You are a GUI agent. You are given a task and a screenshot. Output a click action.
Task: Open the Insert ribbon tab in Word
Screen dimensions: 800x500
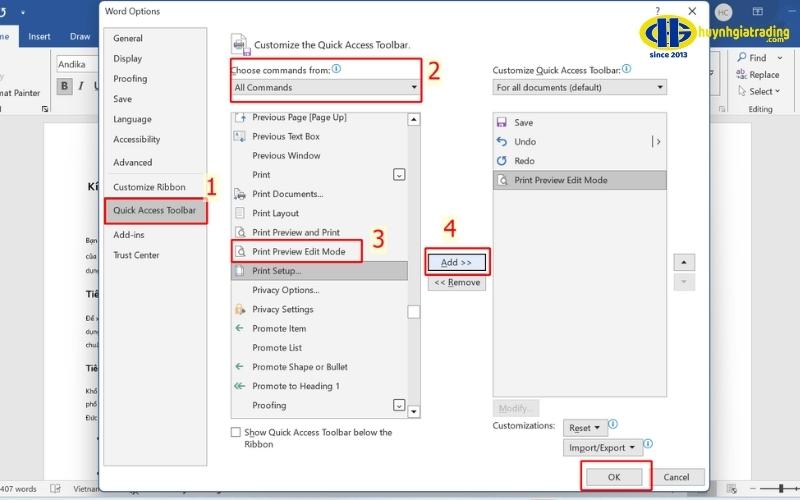click(x=39, y=37)
